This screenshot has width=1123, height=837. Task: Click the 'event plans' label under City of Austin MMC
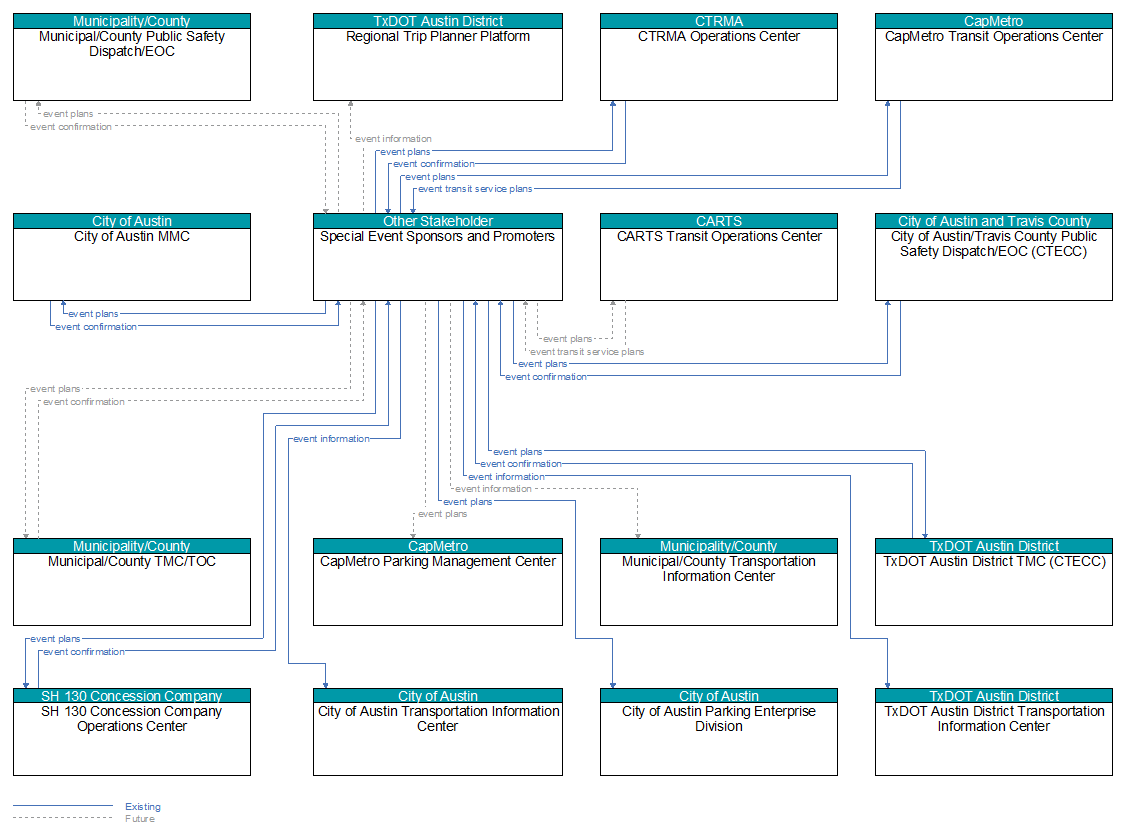(93, 314)
